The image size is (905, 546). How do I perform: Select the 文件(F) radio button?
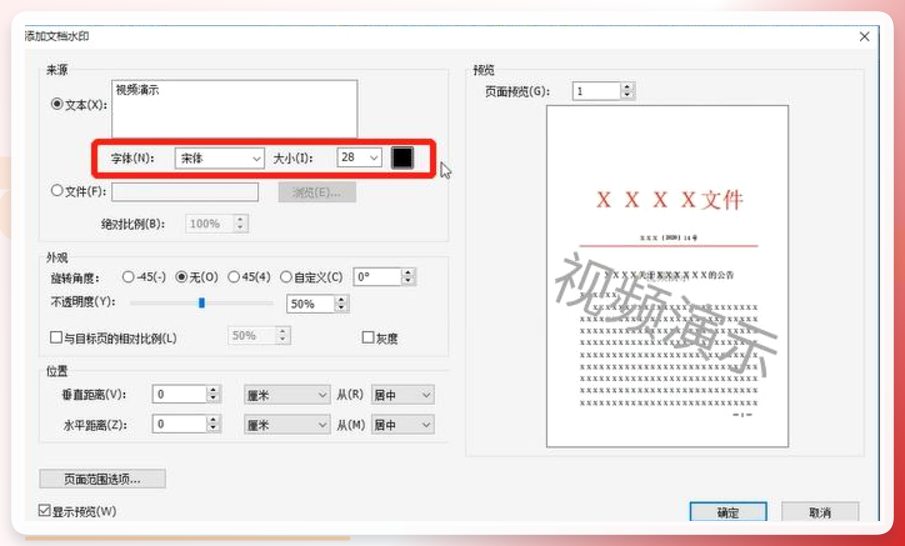(x=57, y=190)
